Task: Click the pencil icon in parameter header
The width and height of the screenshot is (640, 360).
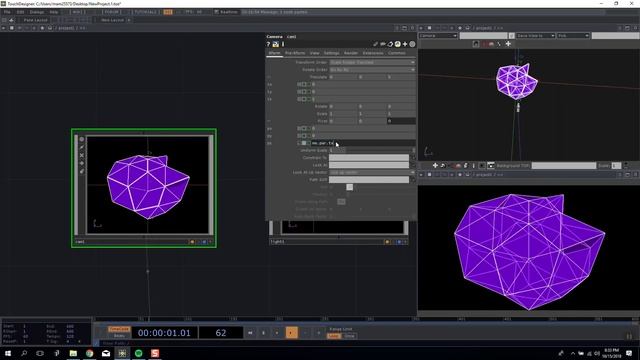Action: [x=376, y=44]
